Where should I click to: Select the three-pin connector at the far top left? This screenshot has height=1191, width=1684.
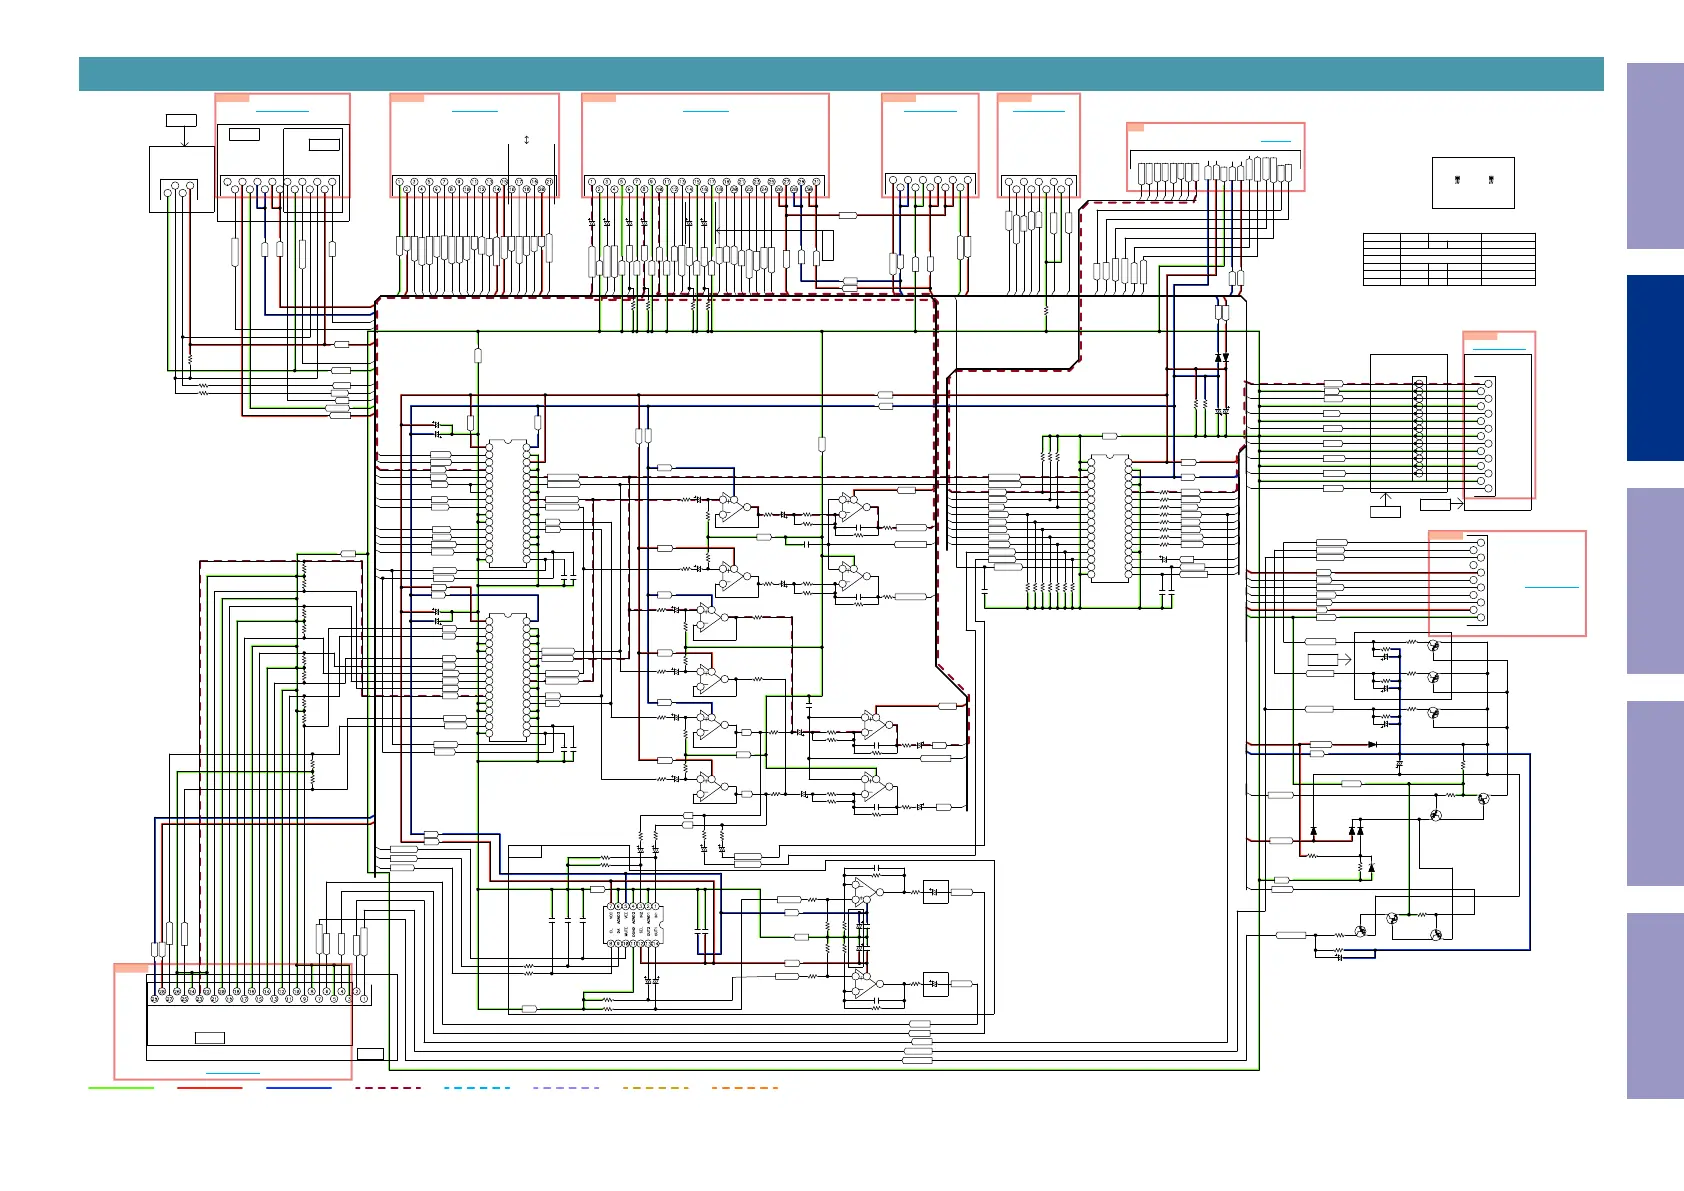click(180, 188)
